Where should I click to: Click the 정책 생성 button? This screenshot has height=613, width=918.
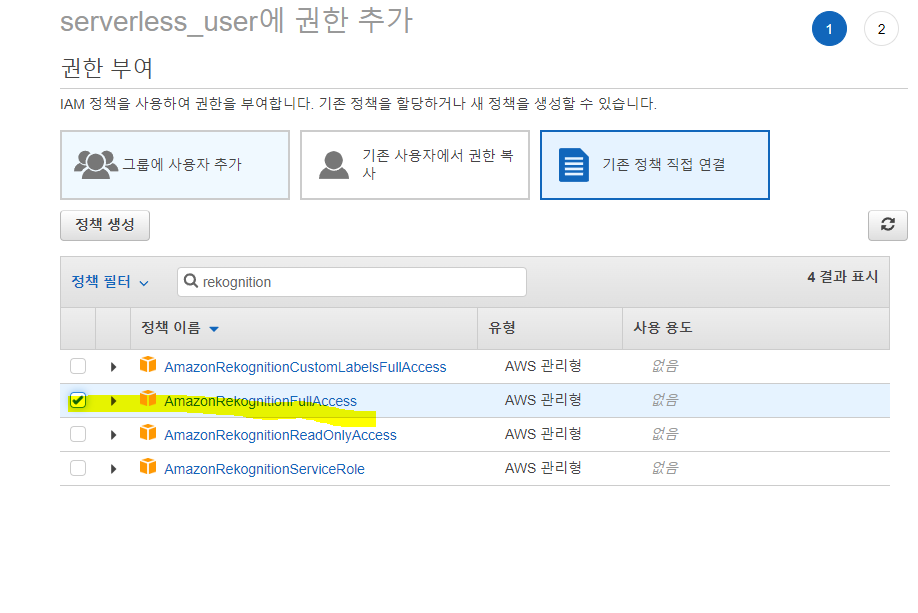[x=105, y=225]
